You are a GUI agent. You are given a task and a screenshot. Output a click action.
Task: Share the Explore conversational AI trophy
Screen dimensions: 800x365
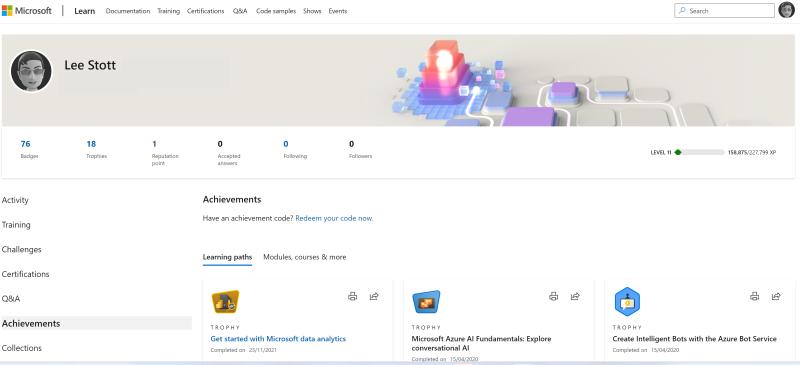coord(575,296)
